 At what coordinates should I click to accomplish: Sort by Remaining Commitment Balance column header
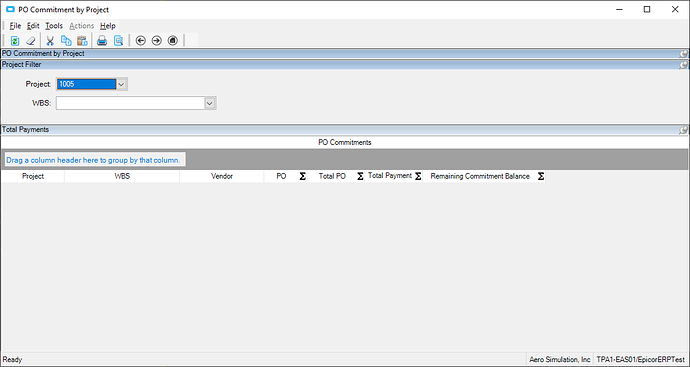(x=480, y=176)
